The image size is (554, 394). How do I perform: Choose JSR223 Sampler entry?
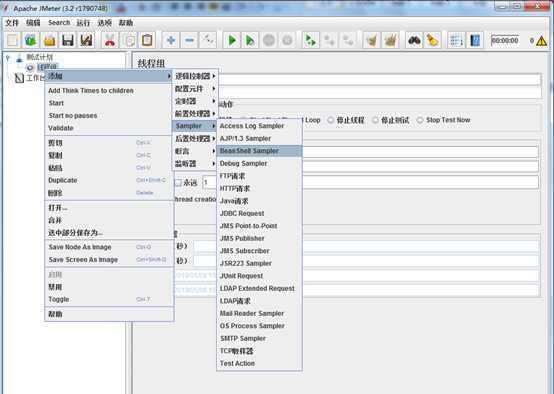[x=259, y=263]
